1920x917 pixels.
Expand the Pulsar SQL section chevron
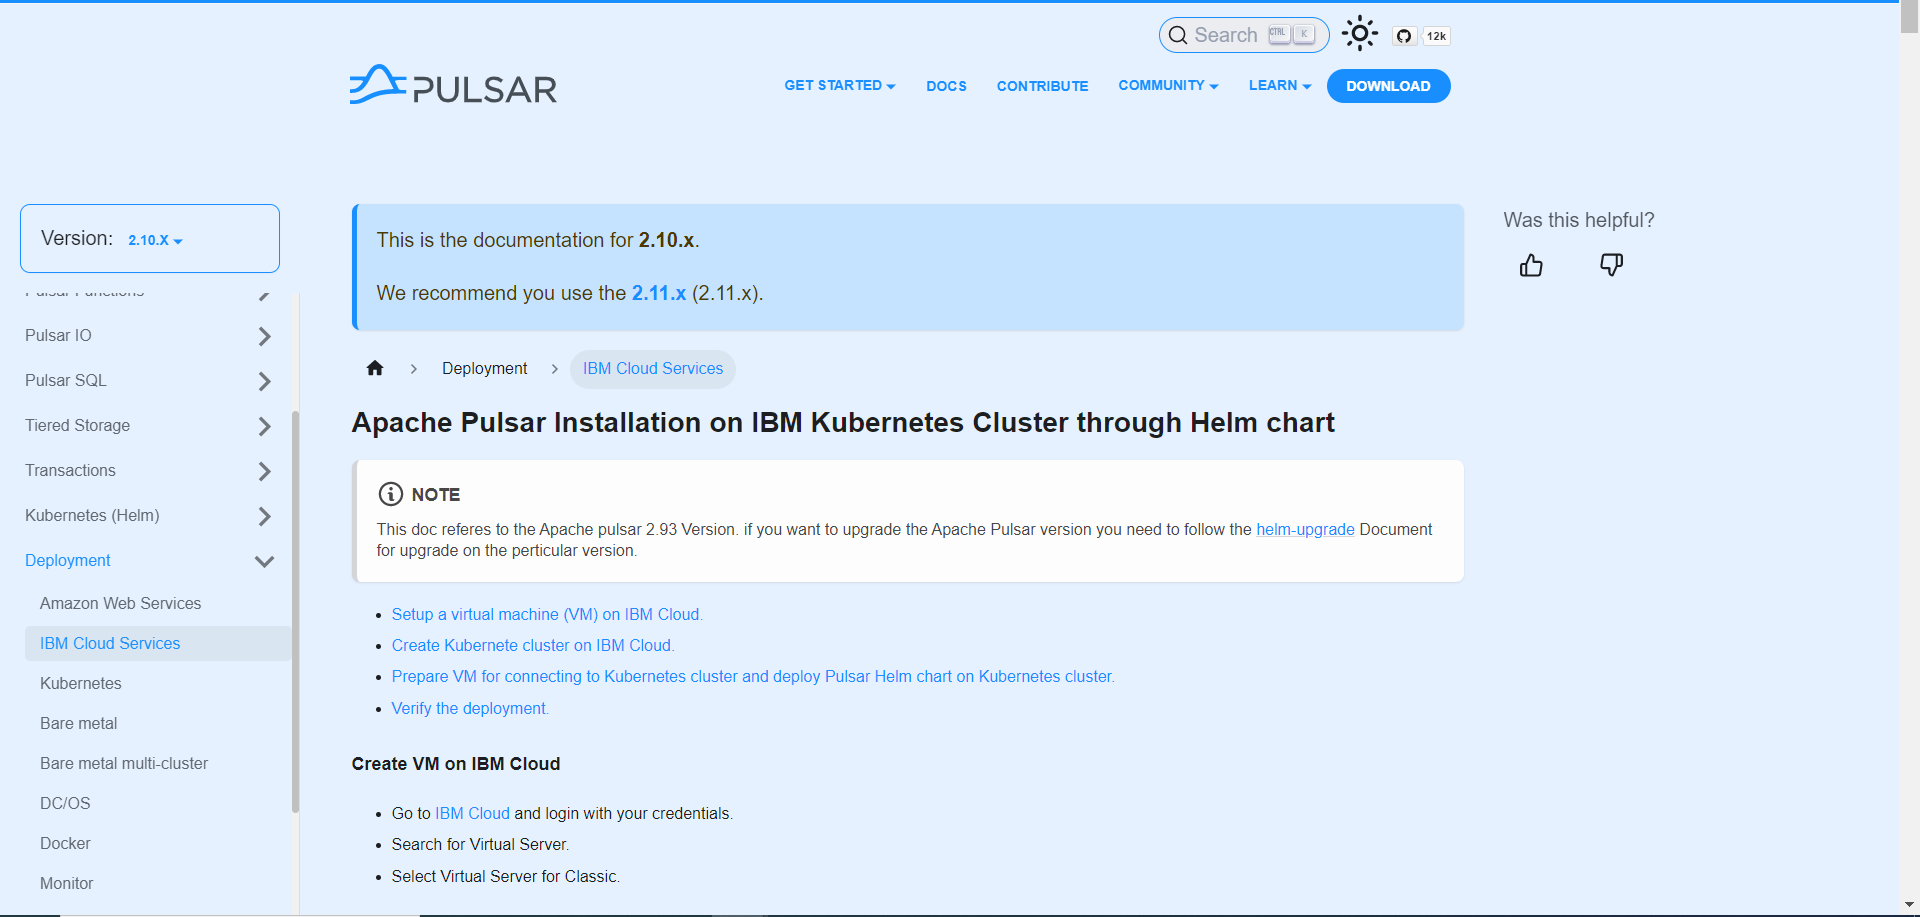(x=264, y=381)
